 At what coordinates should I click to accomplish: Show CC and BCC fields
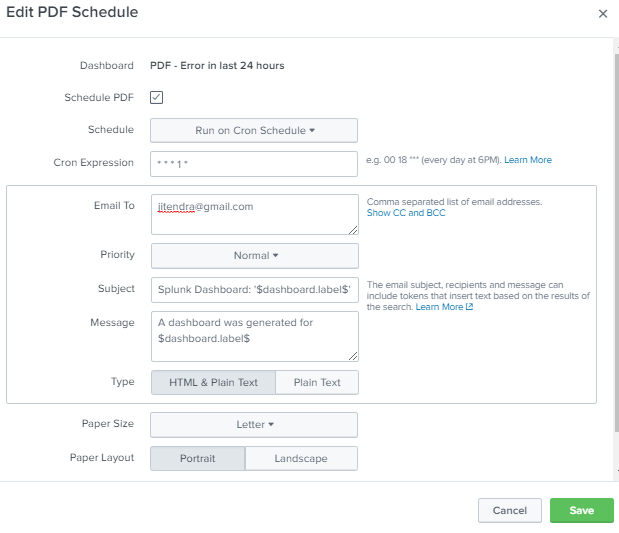406,213
